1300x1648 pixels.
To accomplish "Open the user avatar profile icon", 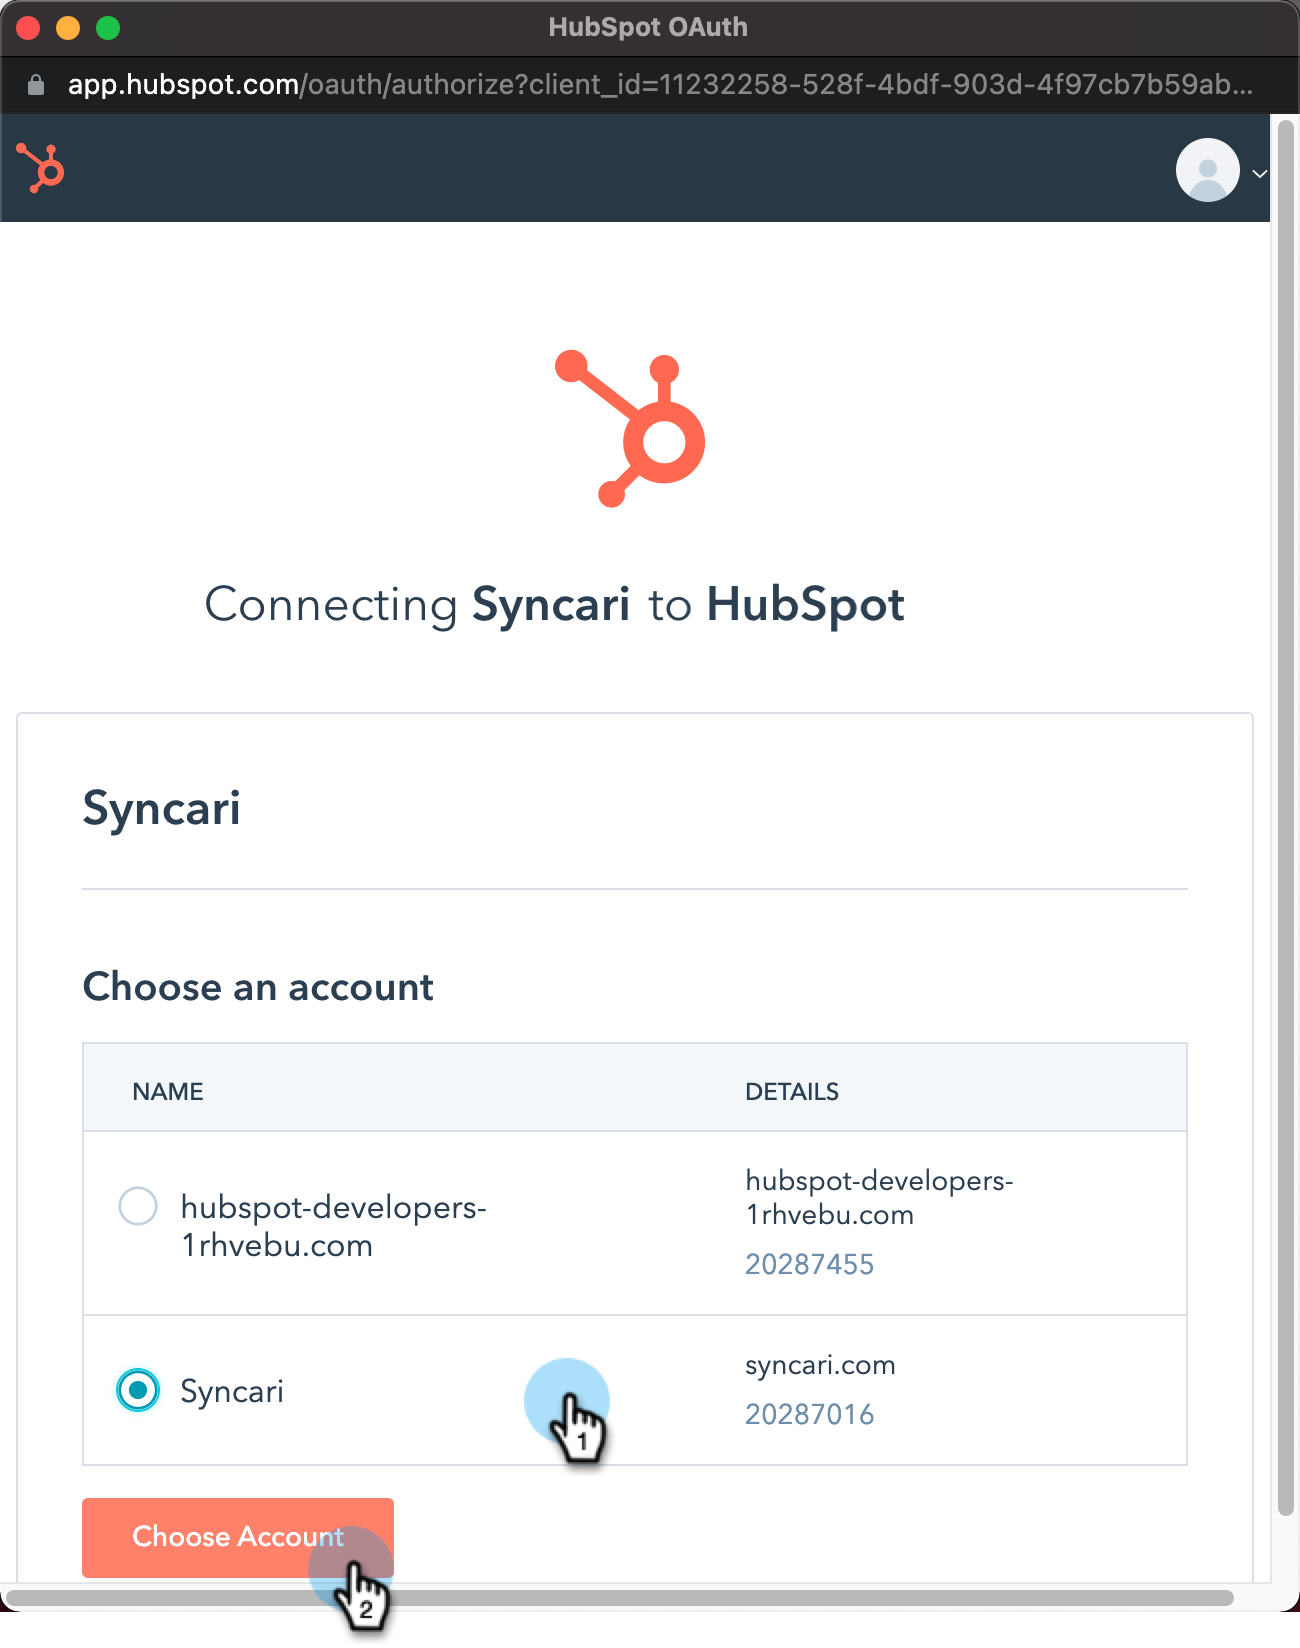I will click(x=1207, y=170).
